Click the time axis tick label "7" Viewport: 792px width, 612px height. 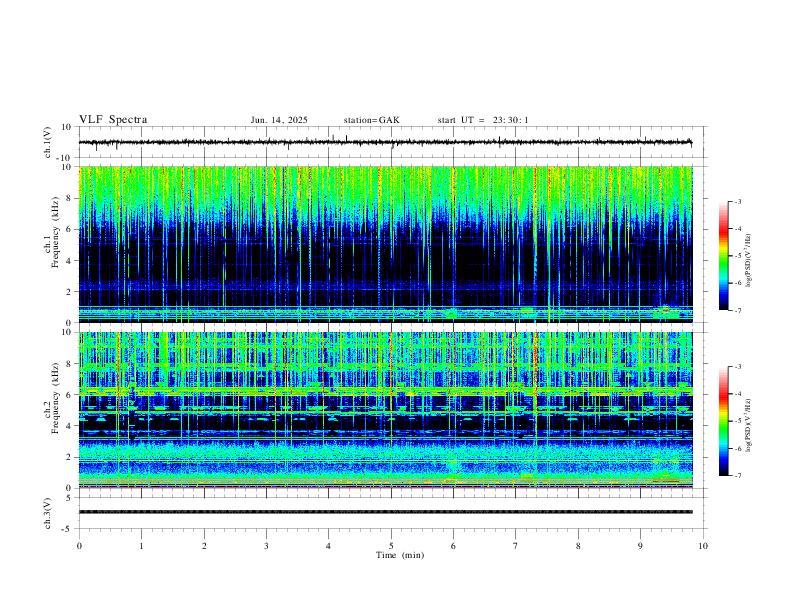(x=516, y=546)
